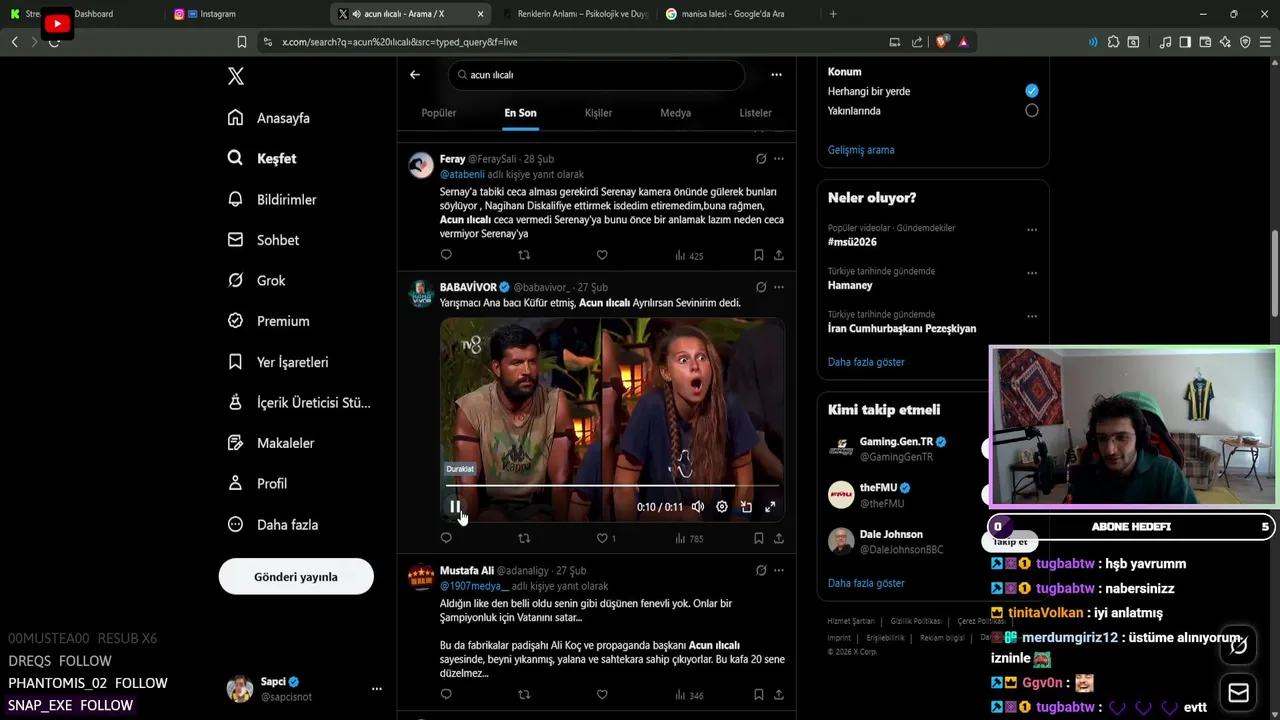Viewport: 1280px width, 720px height.
Task: Pause the playing tweet video
Action: 455,507
